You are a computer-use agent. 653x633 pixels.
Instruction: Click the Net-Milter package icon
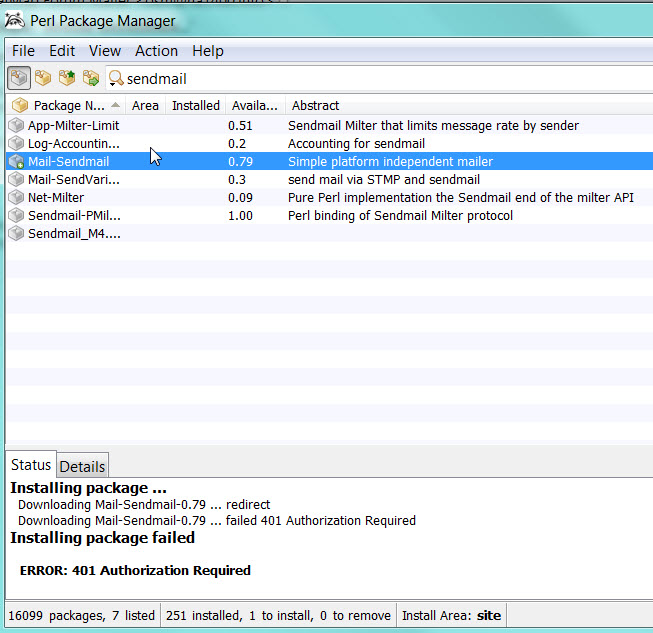pyautogui.click(x=16, y=197)
